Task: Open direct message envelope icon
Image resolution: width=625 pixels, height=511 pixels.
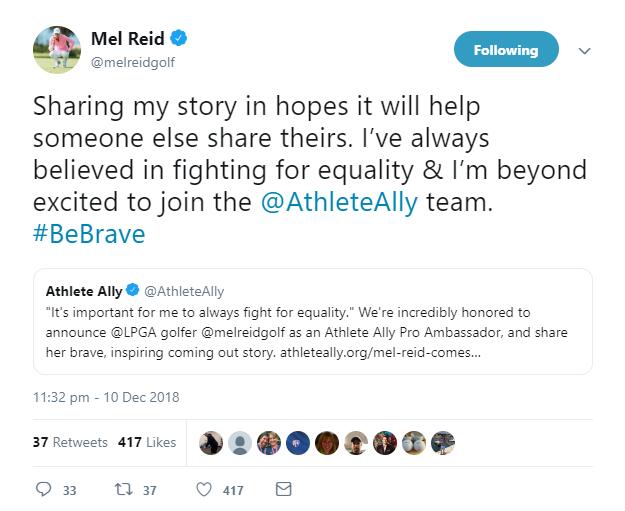Action: click(x=283, y=490)
